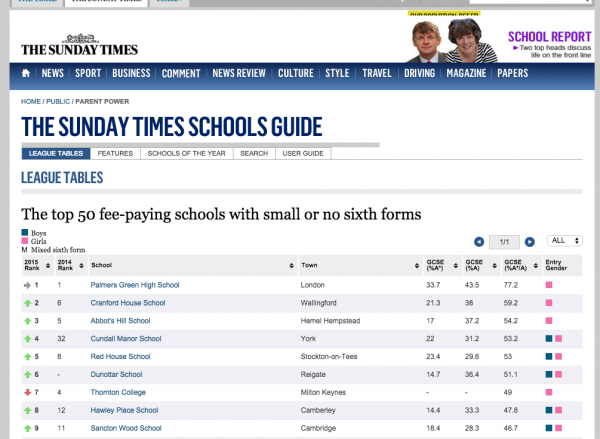Switch to SCHOOLS OF THE YEAR tab
This screenshot has width=600, height=439.
pos(186,153)
